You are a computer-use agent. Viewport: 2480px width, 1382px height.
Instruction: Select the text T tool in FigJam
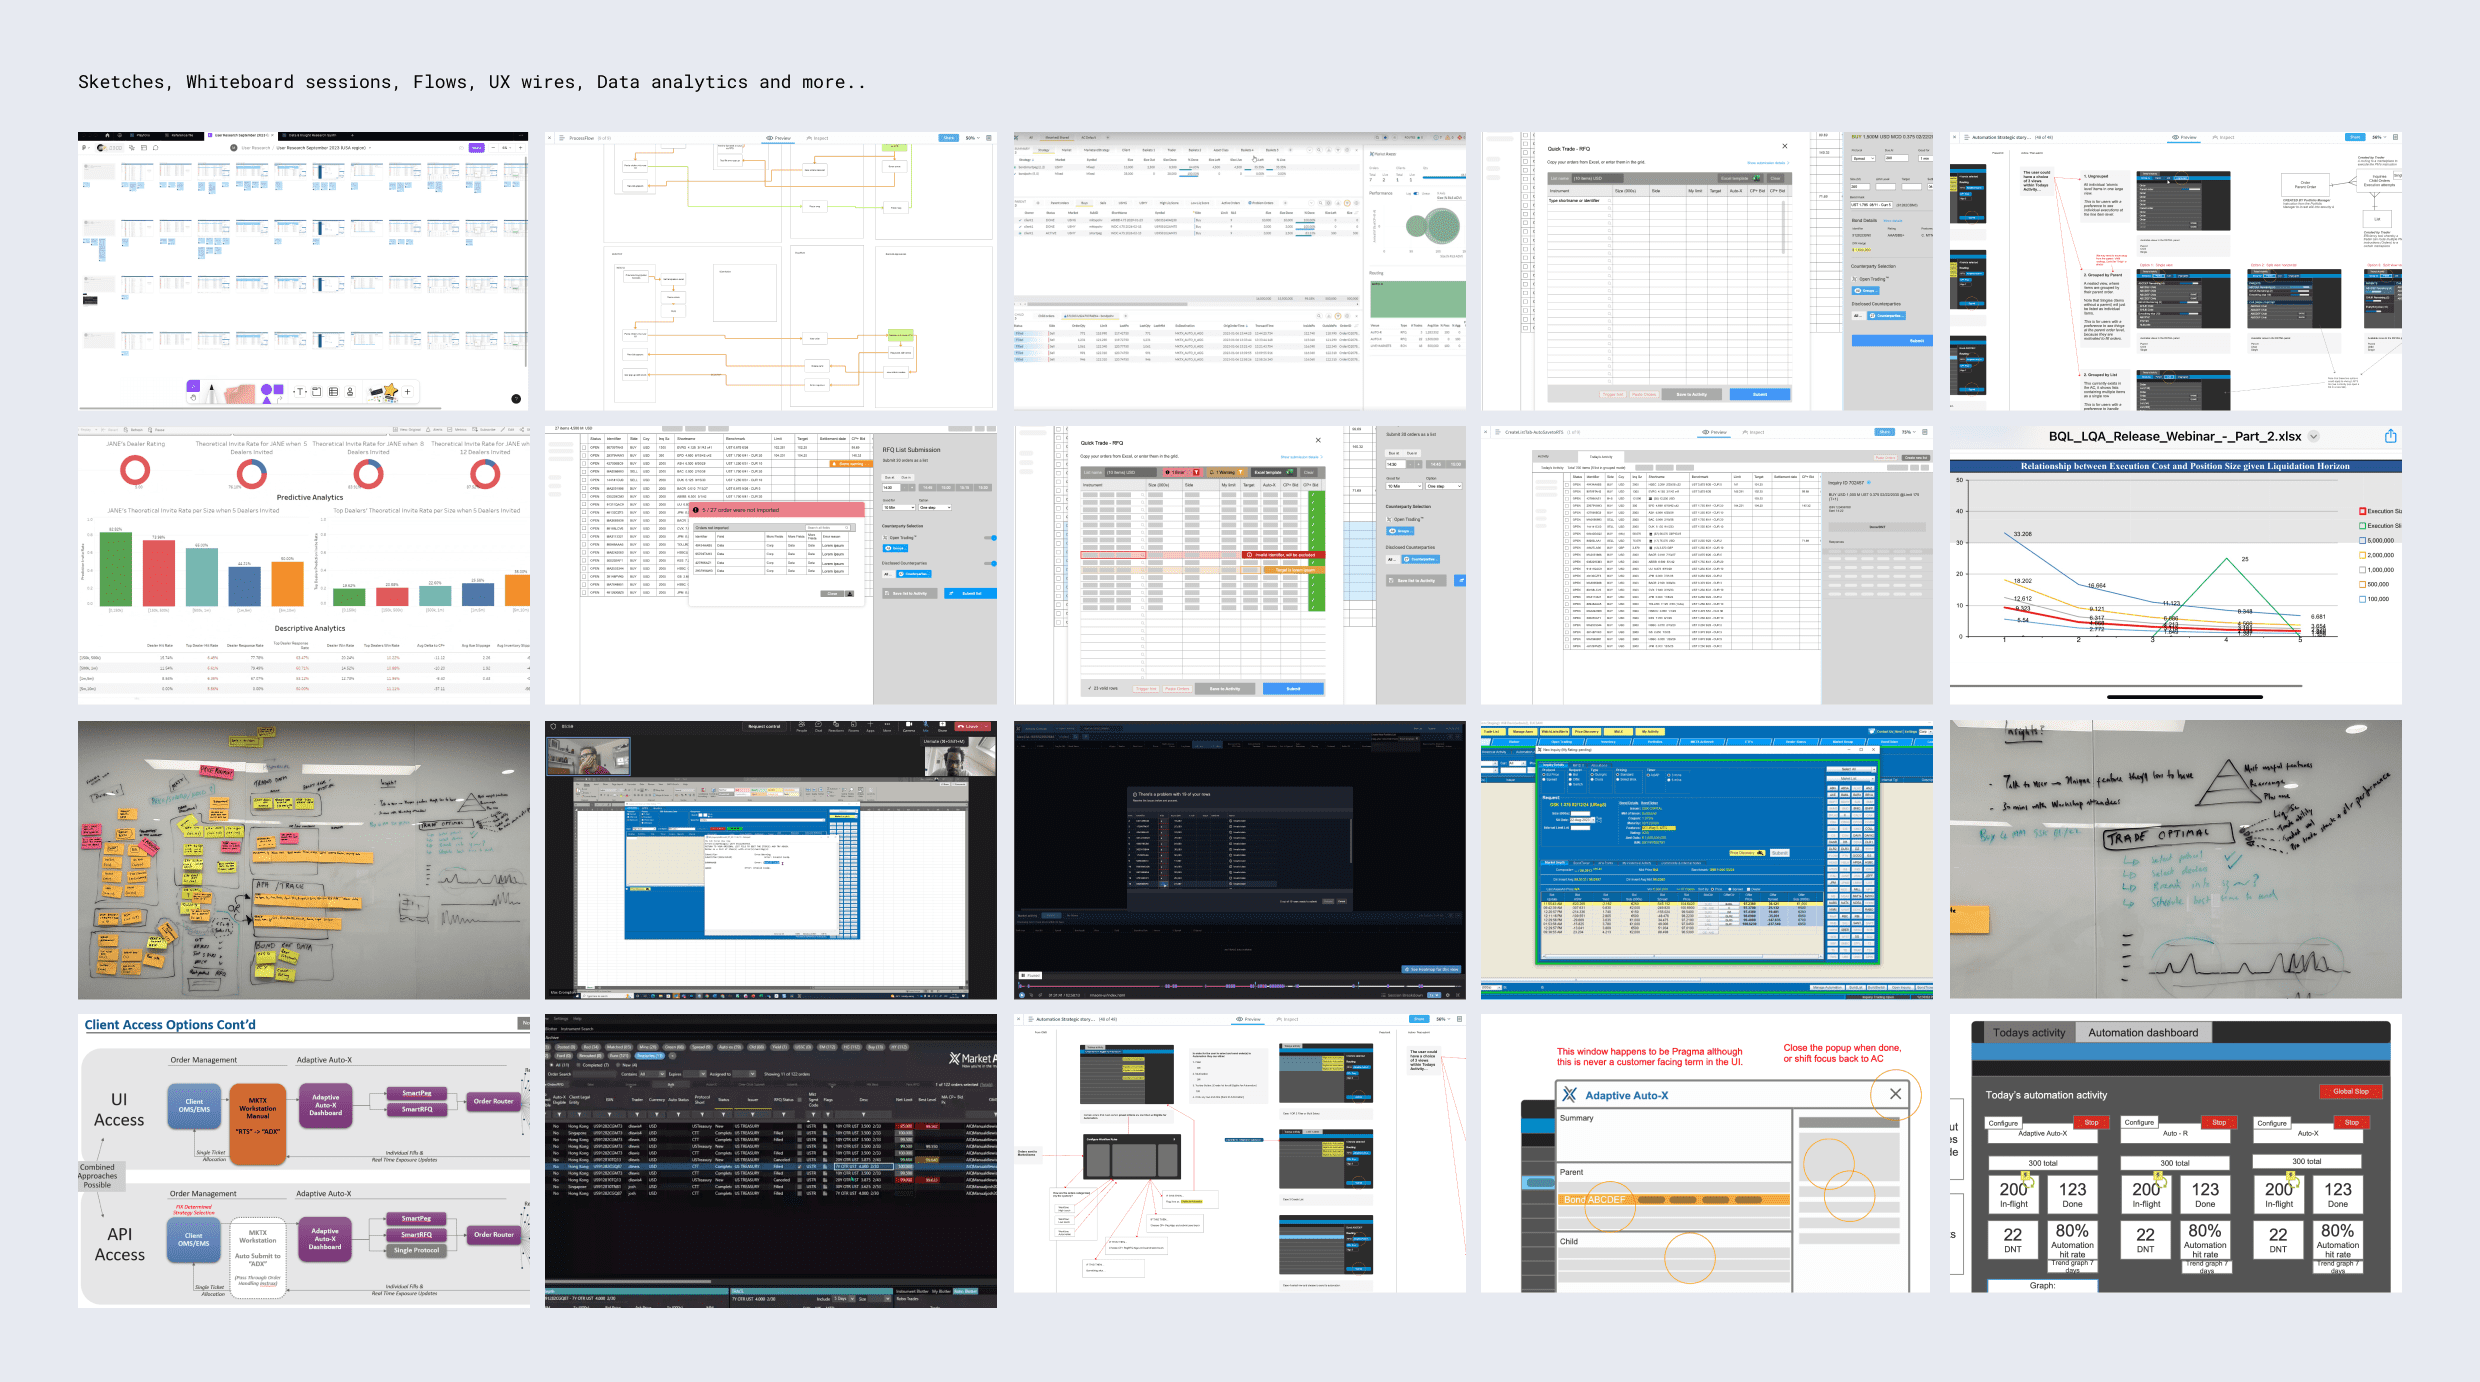click(299, 392)
